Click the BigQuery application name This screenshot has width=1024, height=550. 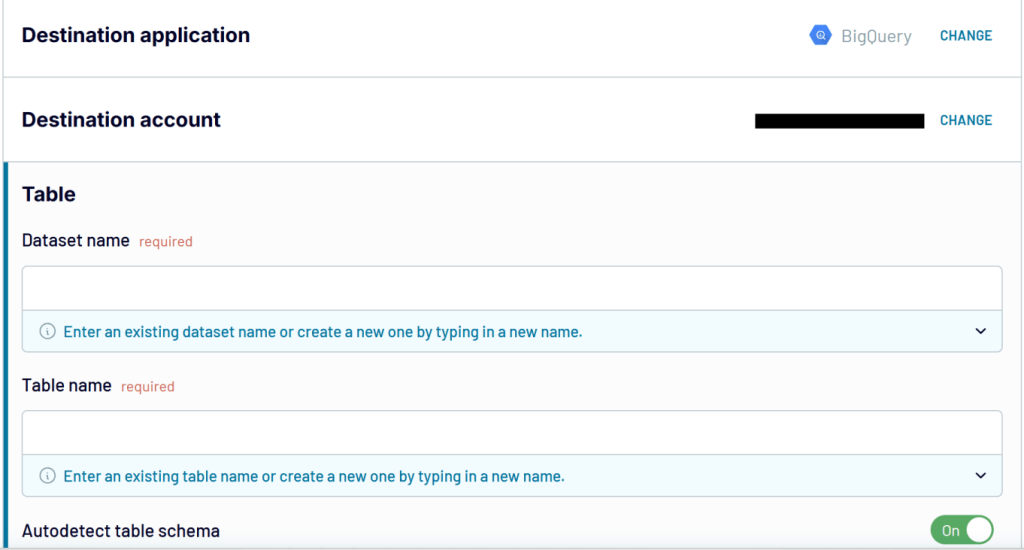(x=876, y=37)
